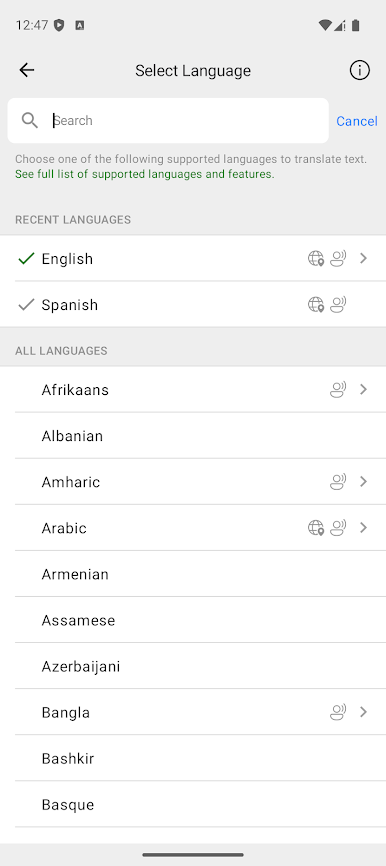Toggle the gray checkmark next to Spanish
The image size is (386, 866).
click(x=26, y=304)
